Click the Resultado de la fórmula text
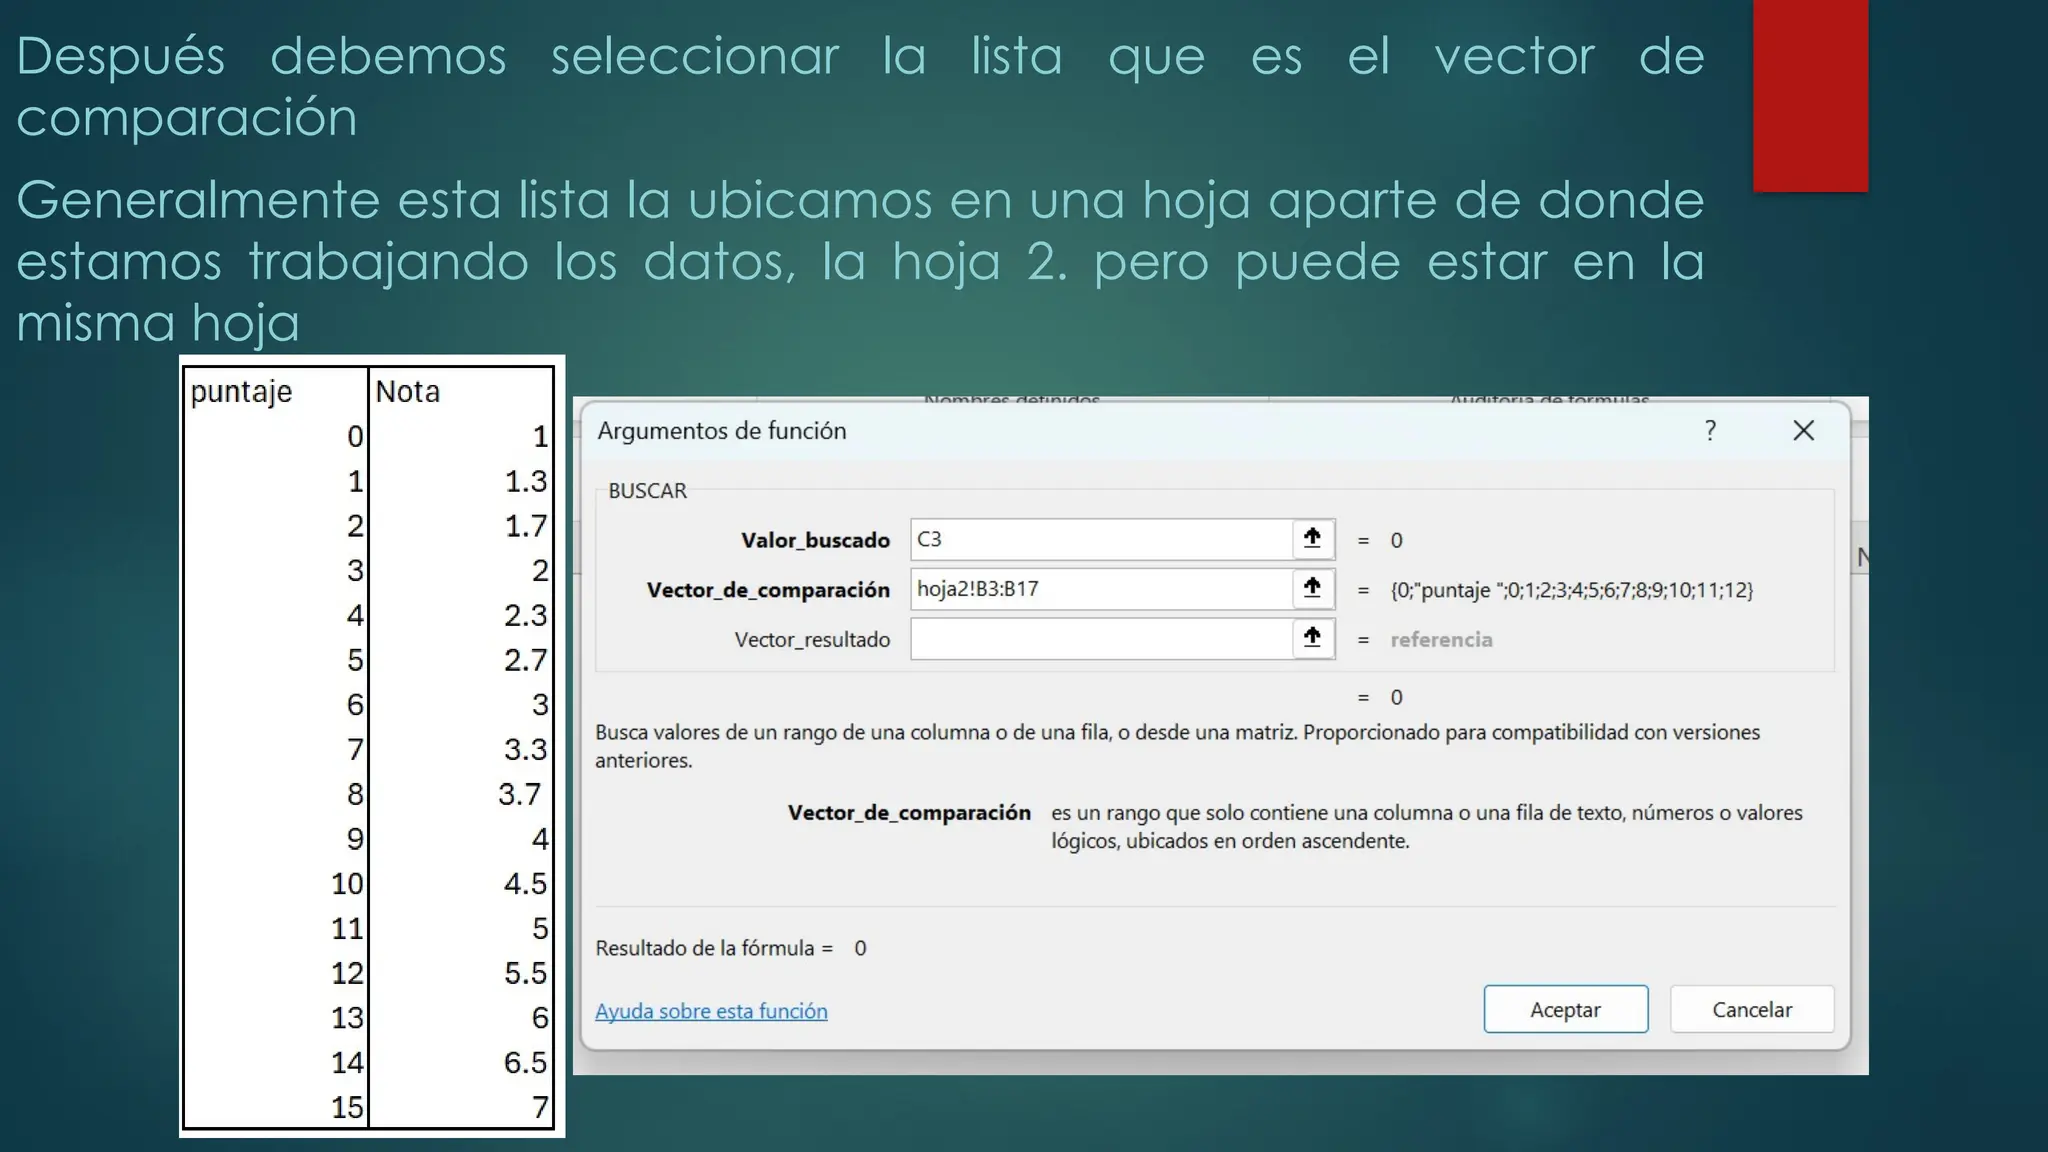 tap(714, 948)
